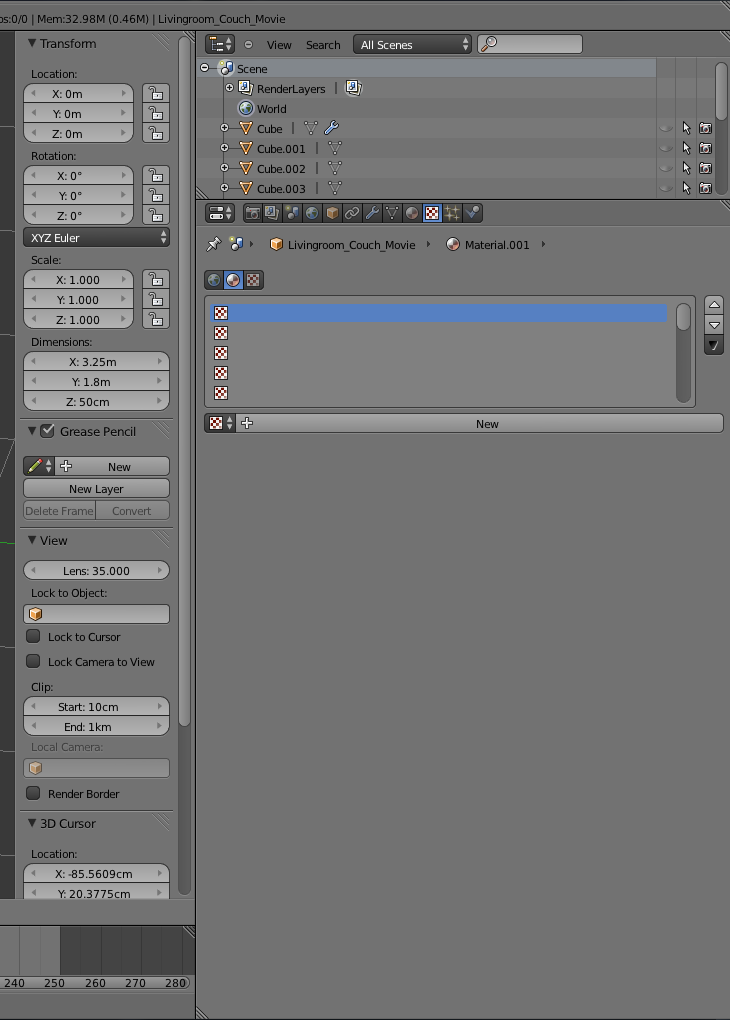Toggle Location X lock
This screenshot has height=1020, width=730.
point(156,94)
